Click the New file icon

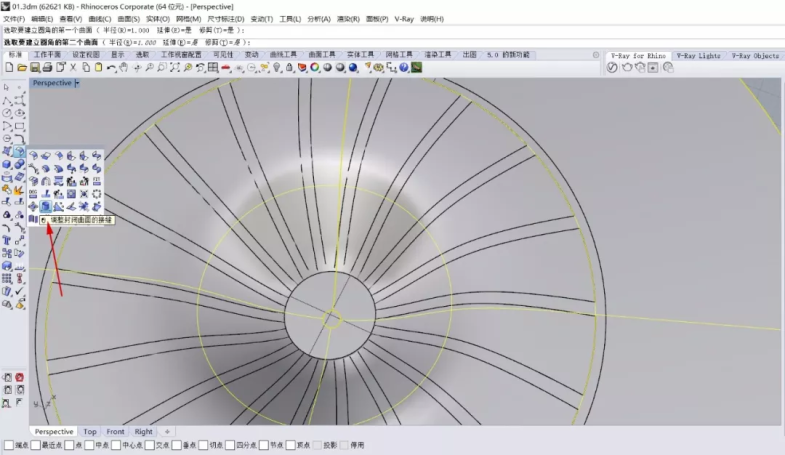pos(9,67)
